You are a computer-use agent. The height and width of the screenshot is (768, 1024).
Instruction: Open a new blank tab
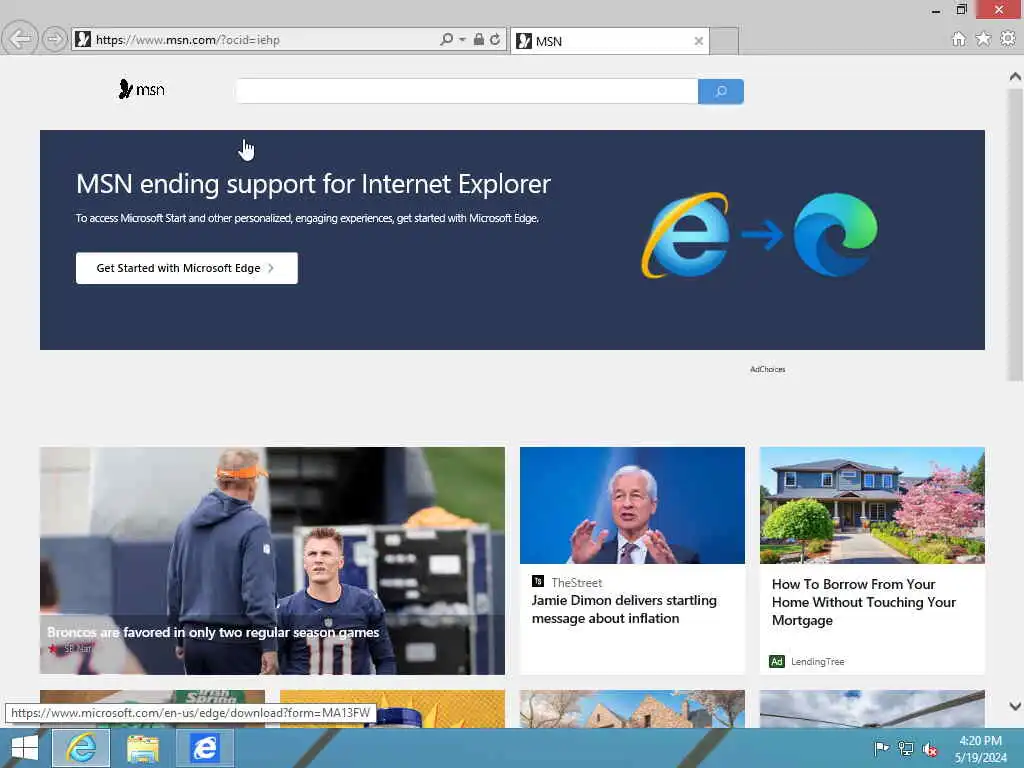coord(724,41)
